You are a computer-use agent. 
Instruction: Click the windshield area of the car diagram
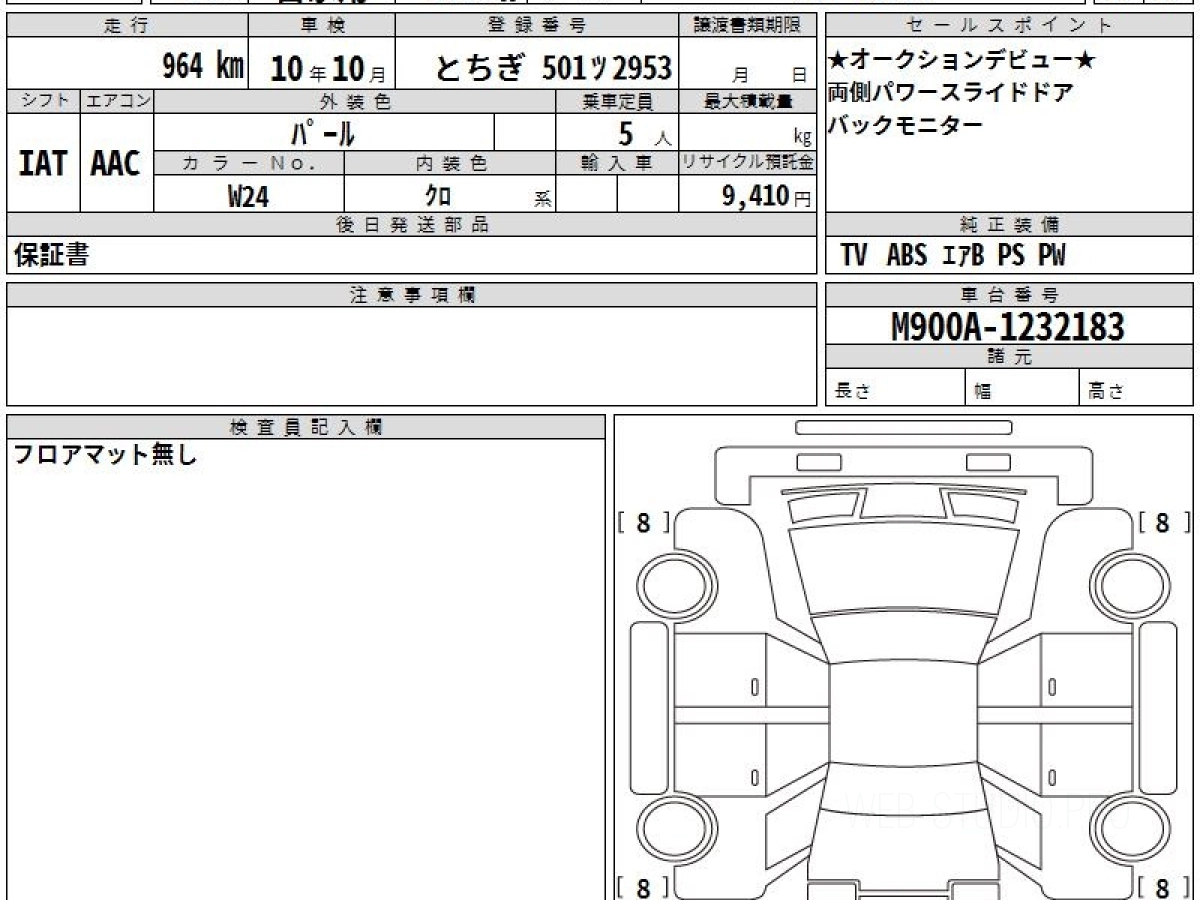900,568
